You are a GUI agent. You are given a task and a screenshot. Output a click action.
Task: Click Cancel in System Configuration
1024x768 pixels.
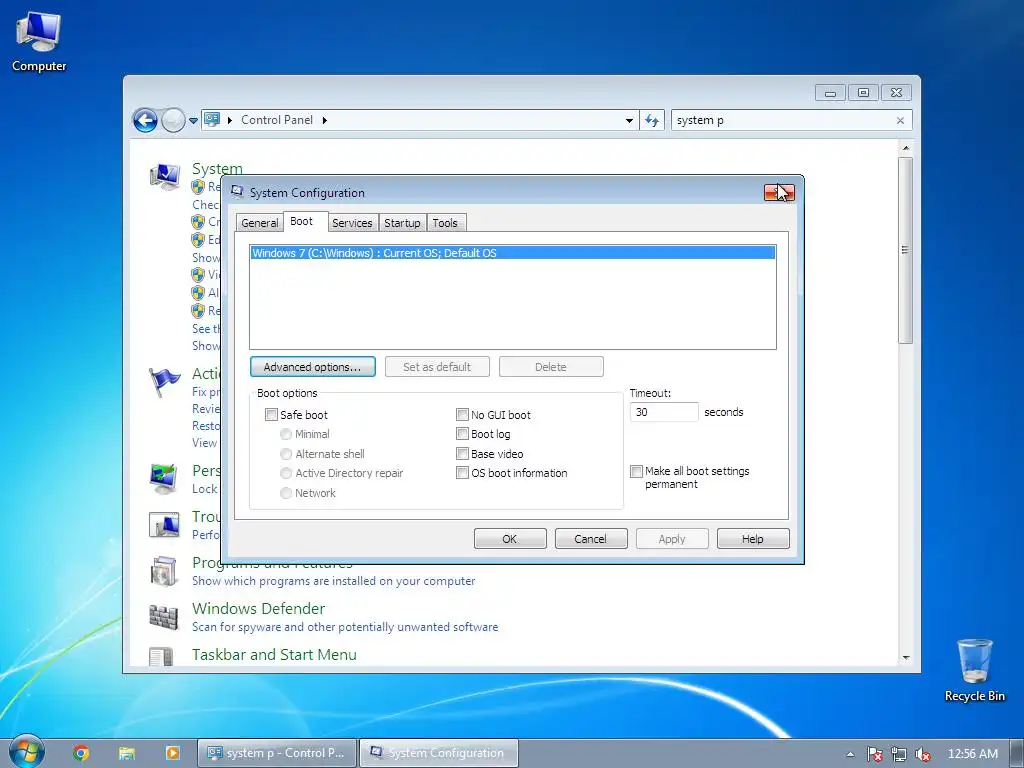click(x=590, y=539)
